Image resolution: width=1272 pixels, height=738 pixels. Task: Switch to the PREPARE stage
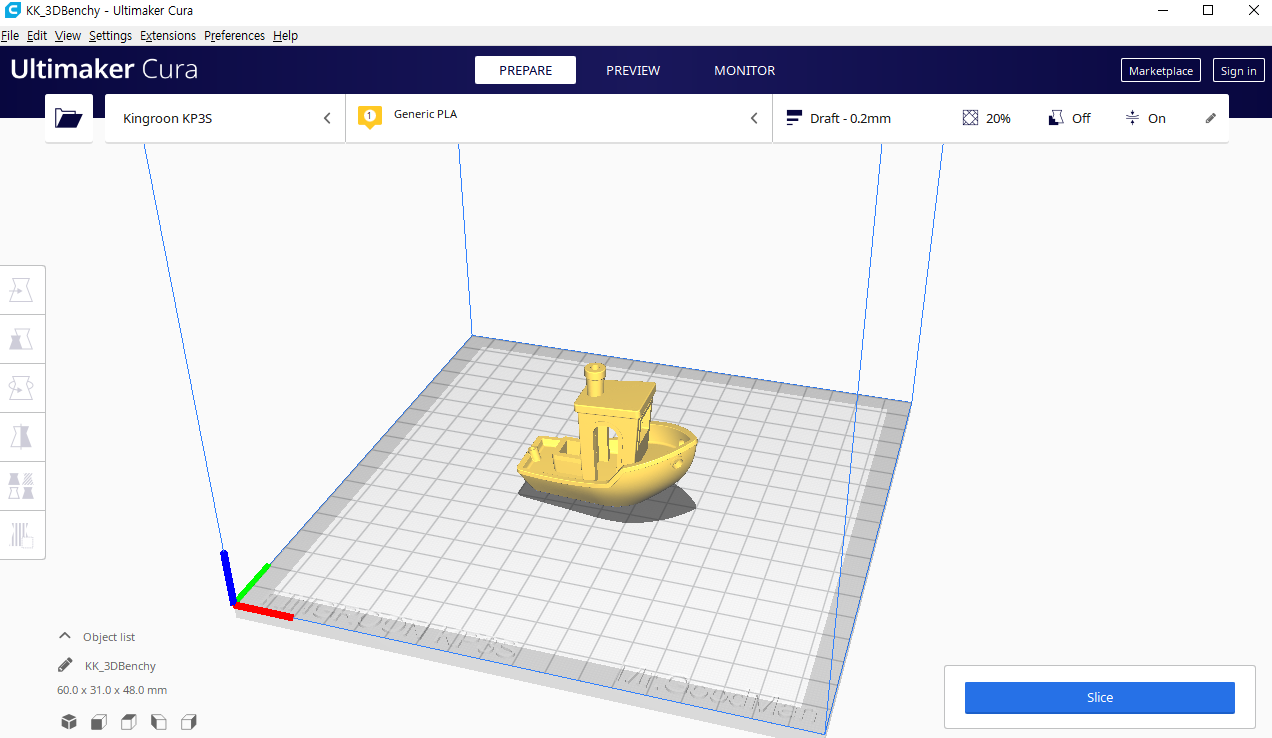point(526,70)
